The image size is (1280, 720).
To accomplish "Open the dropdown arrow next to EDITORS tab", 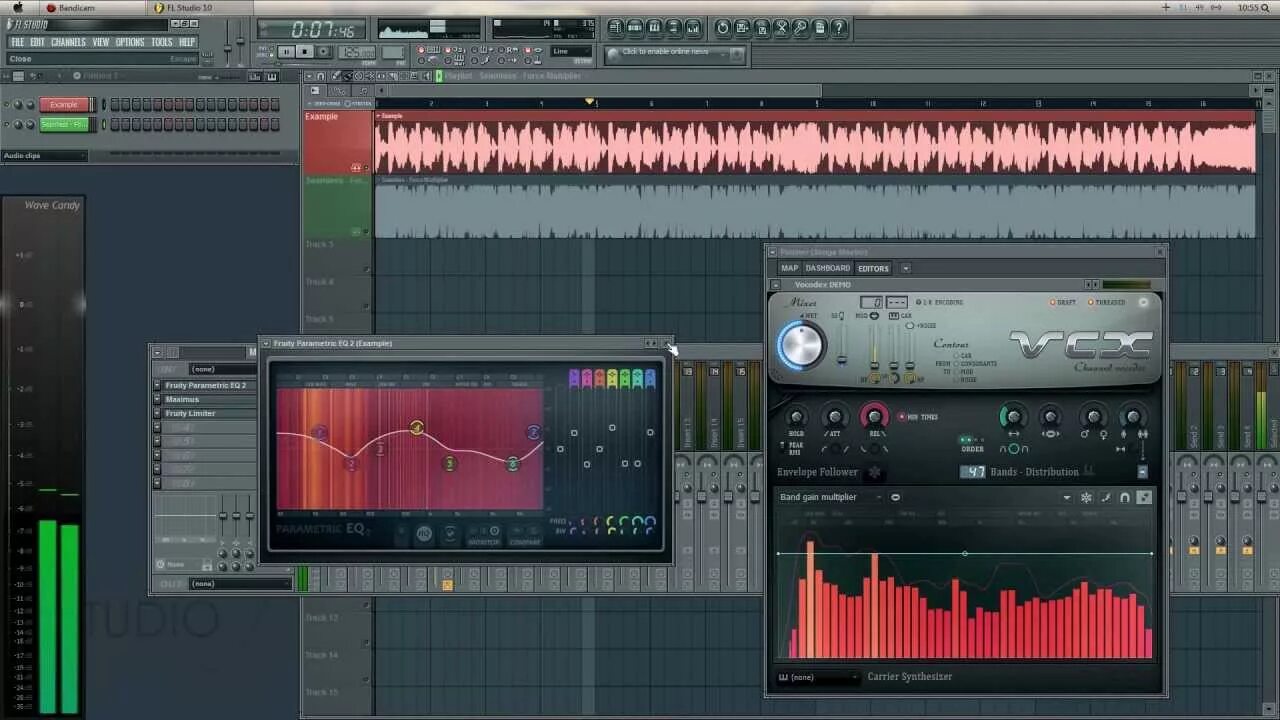I will click(906, 268).
